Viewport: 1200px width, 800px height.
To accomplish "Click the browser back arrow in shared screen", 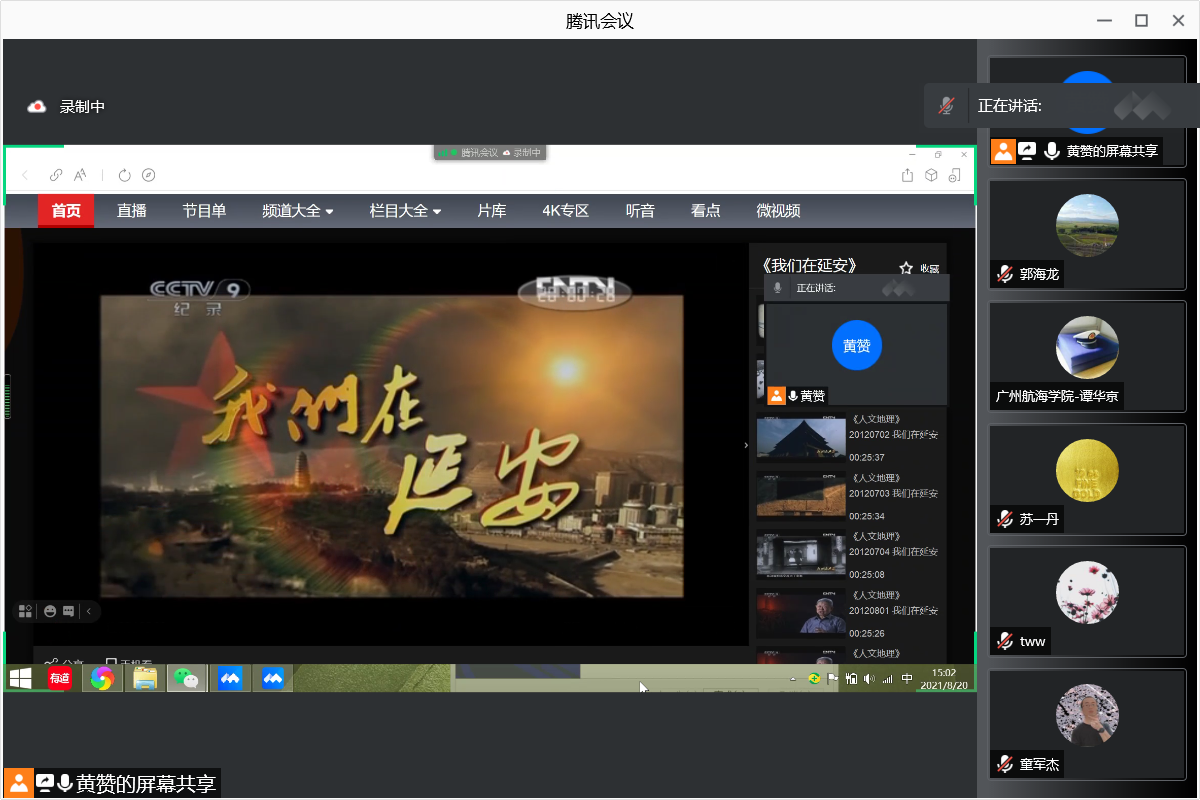I will [x=25, y=175].
